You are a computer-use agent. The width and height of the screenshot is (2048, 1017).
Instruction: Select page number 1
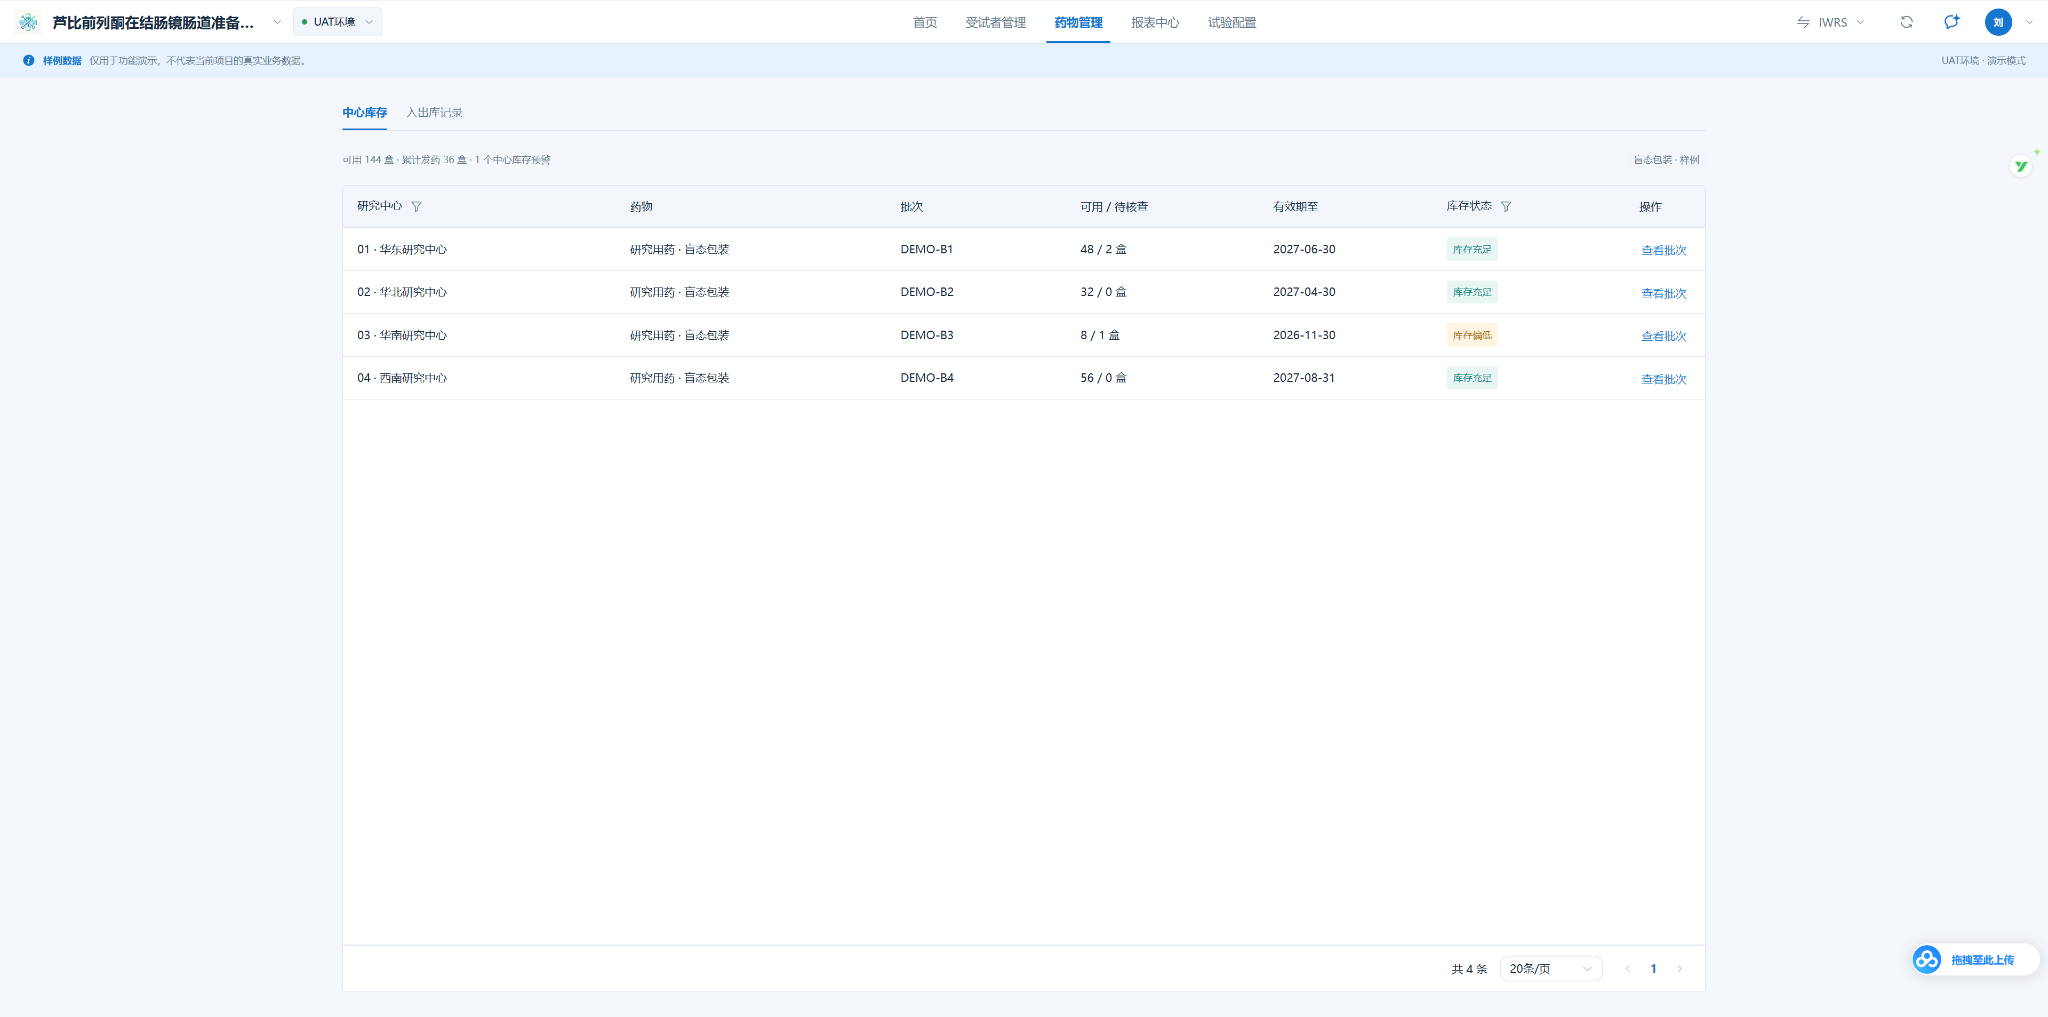1654,969
